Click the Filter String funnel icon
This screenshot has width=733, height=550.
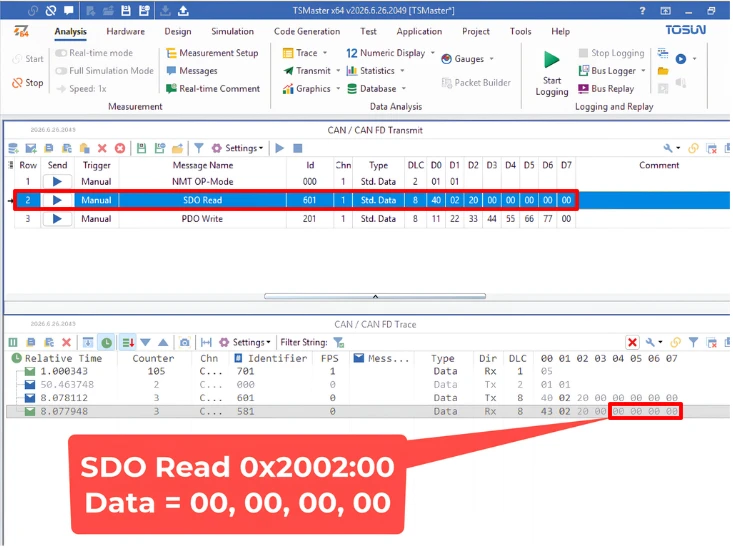pos(338,343)
